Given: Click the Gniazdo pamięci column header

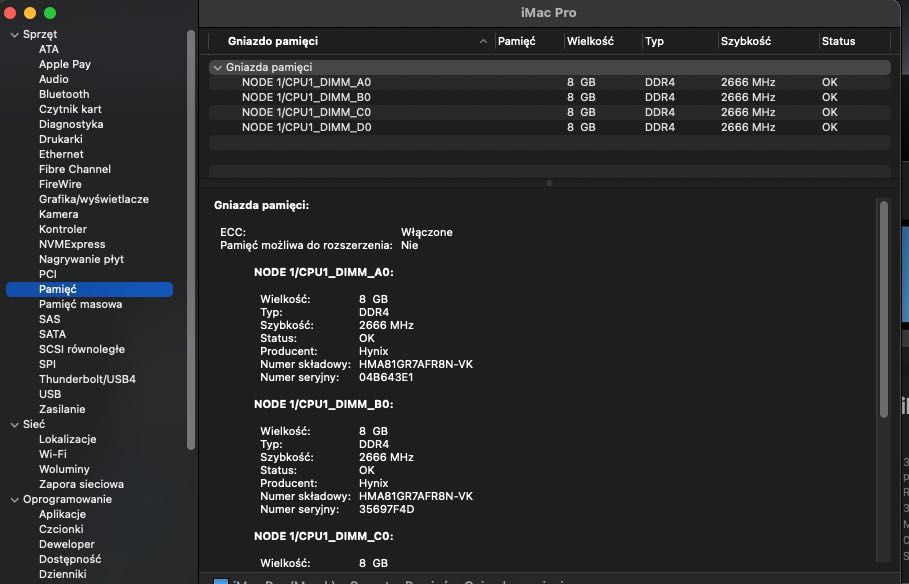Looking at the screenshot, I should (x=272, y=41).
